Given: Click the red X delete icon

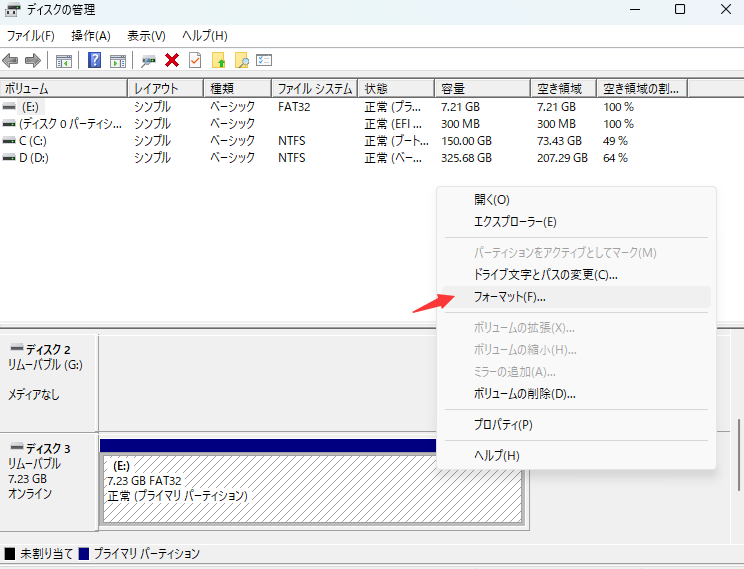Looking at the screenshot, I should 172,61.
